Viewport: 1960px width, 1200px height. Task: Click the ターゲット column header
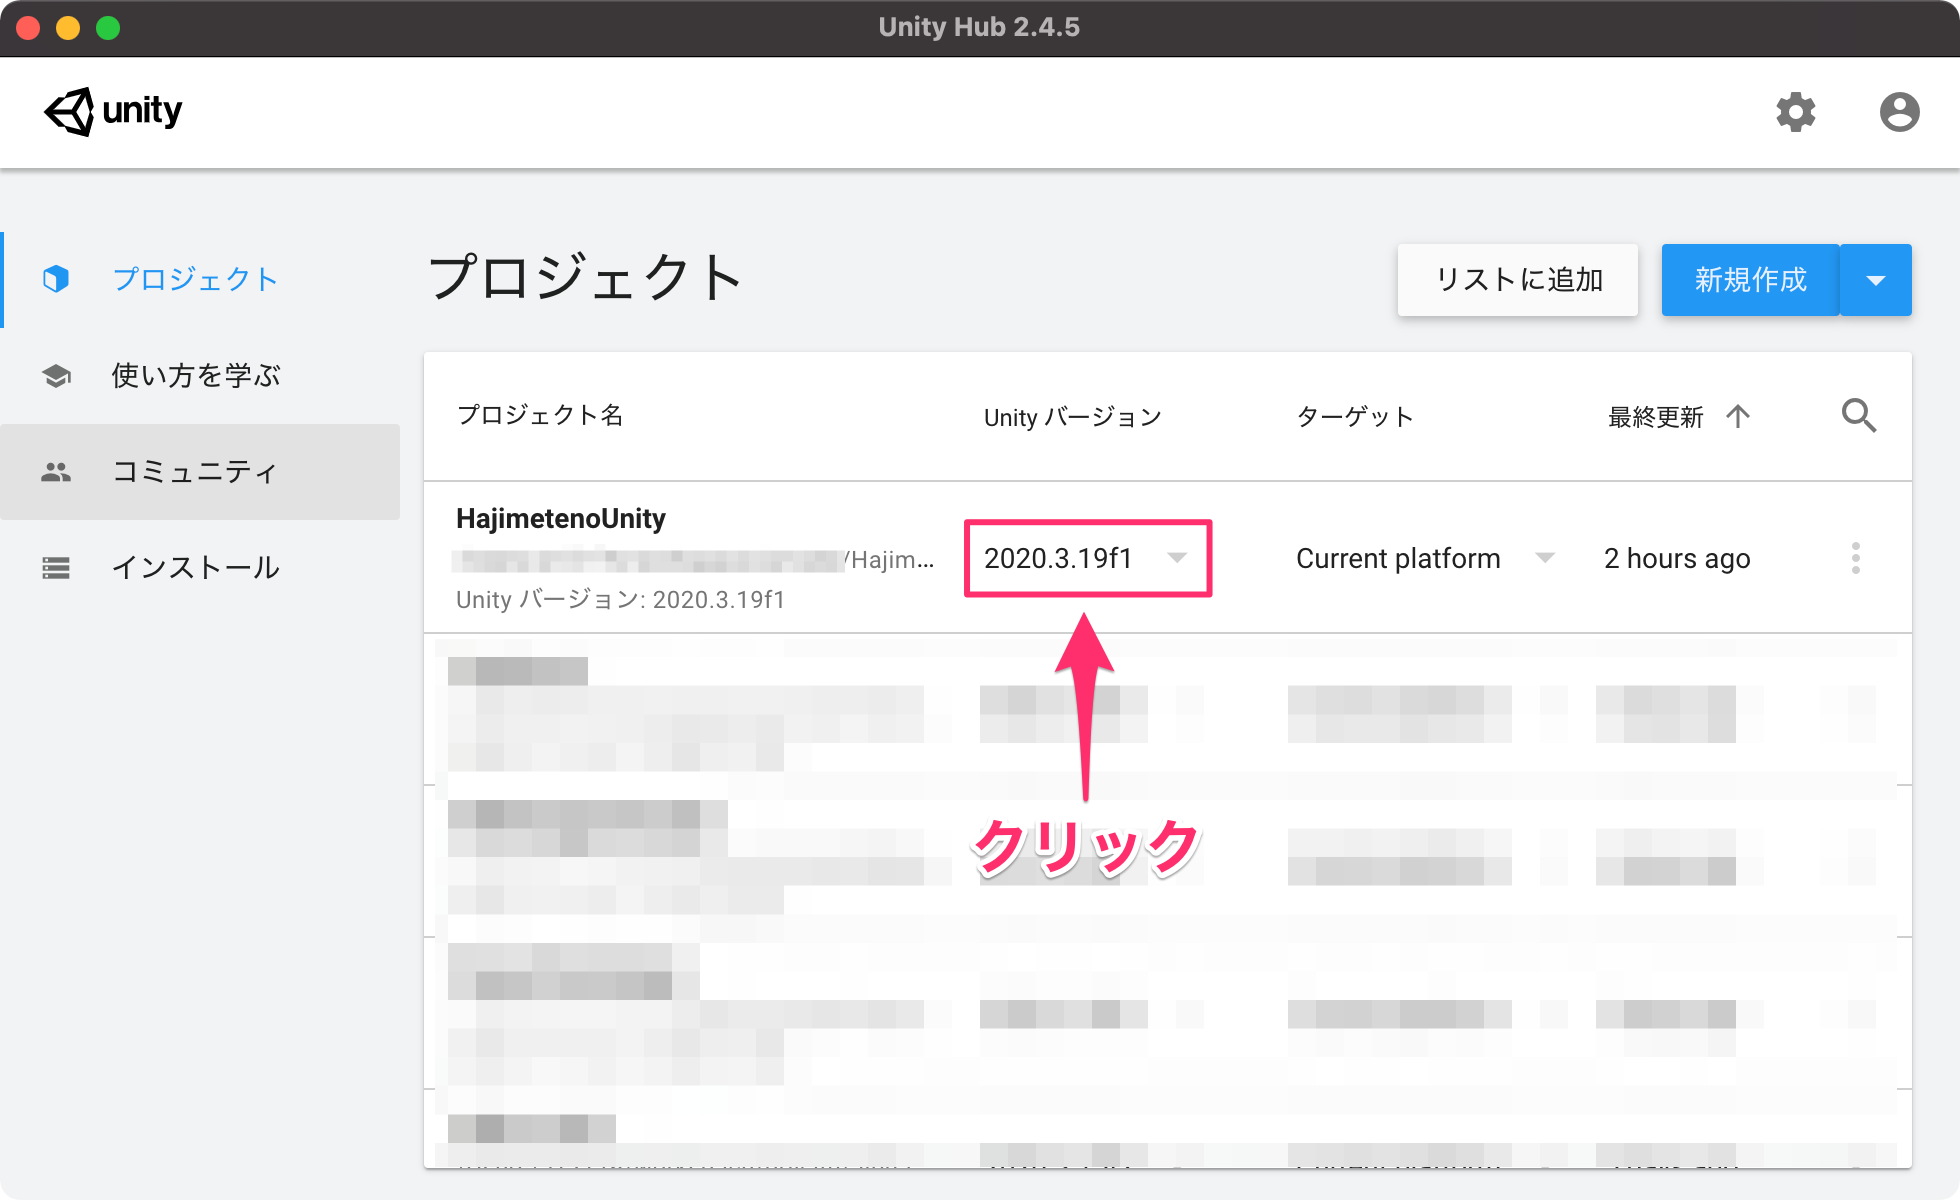coord(1355,417)
